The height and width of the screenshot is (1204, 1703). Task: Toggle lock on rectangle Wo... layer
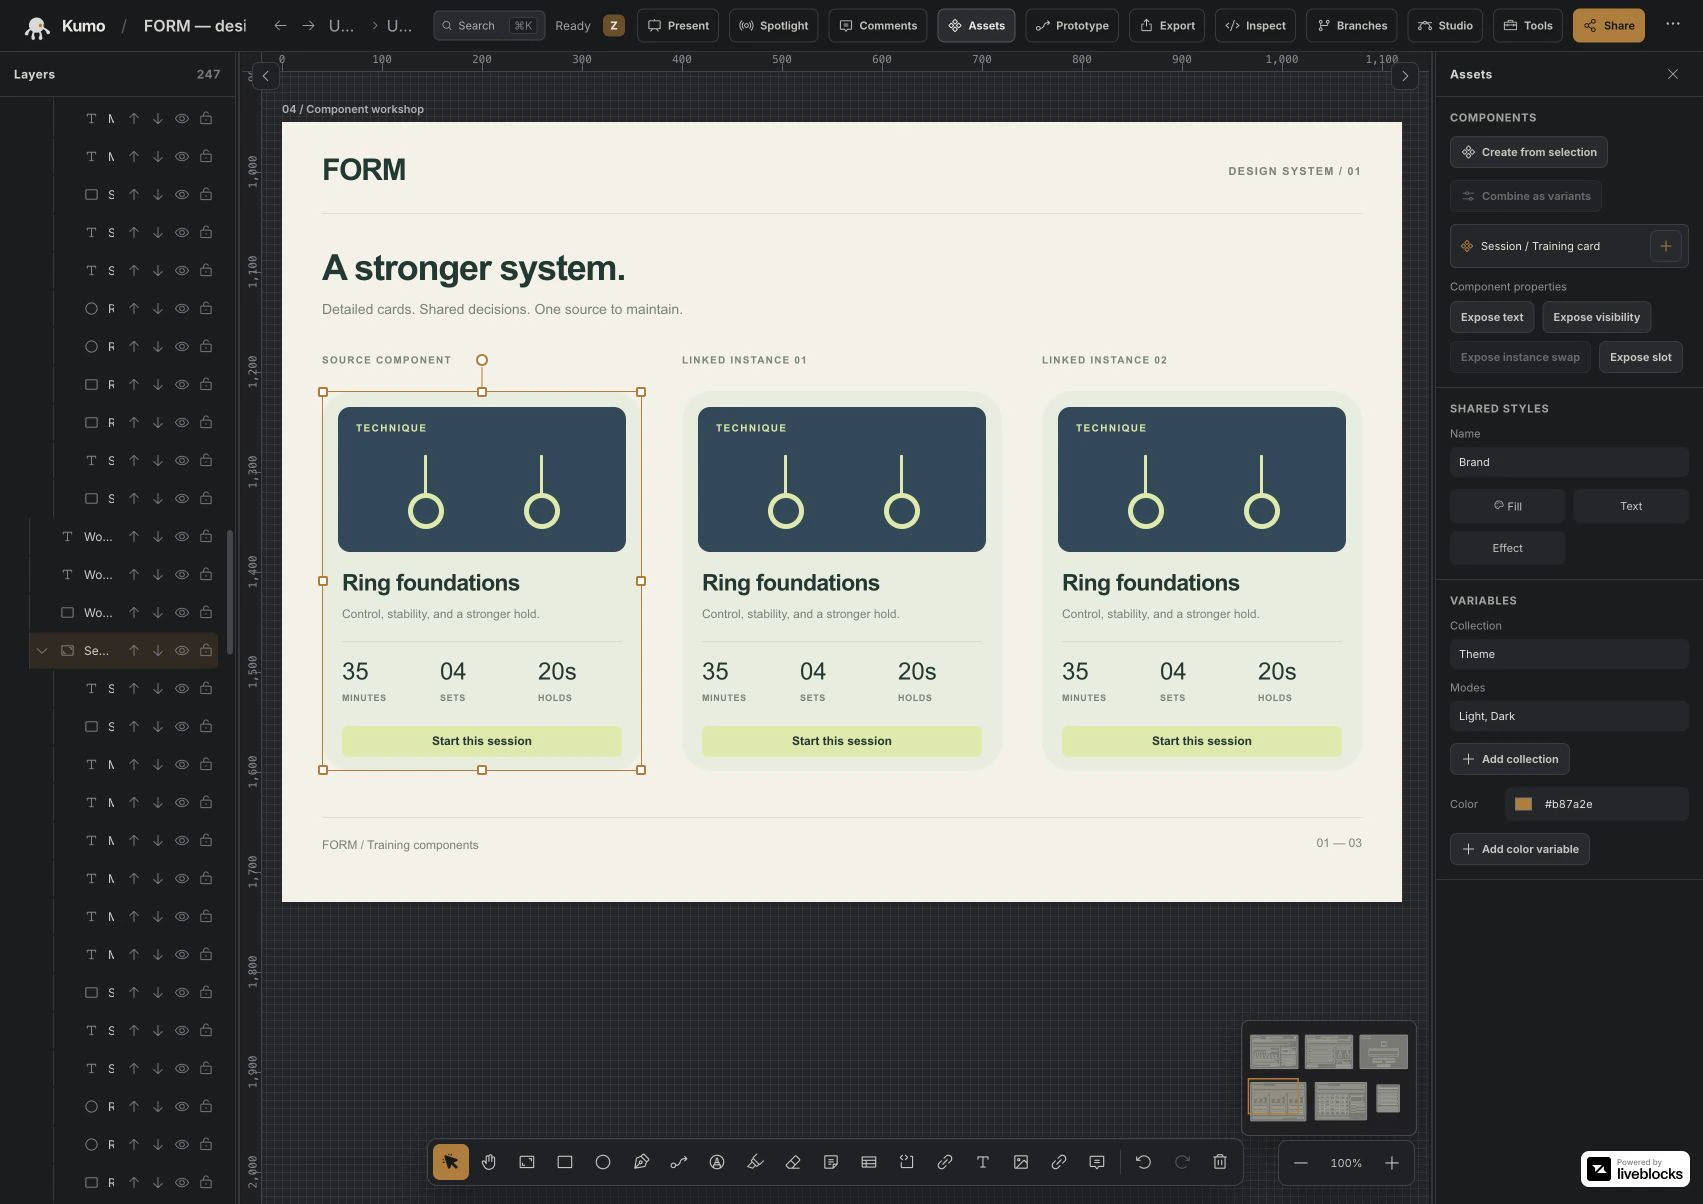[205, 613]
